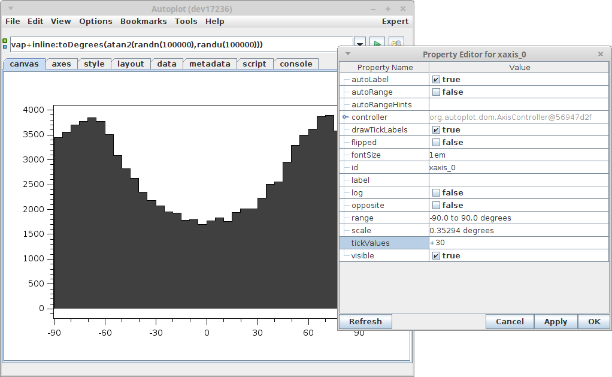
Task: Switch to the metadata tab
Action: pyautogui.click(x=210, y=64)
